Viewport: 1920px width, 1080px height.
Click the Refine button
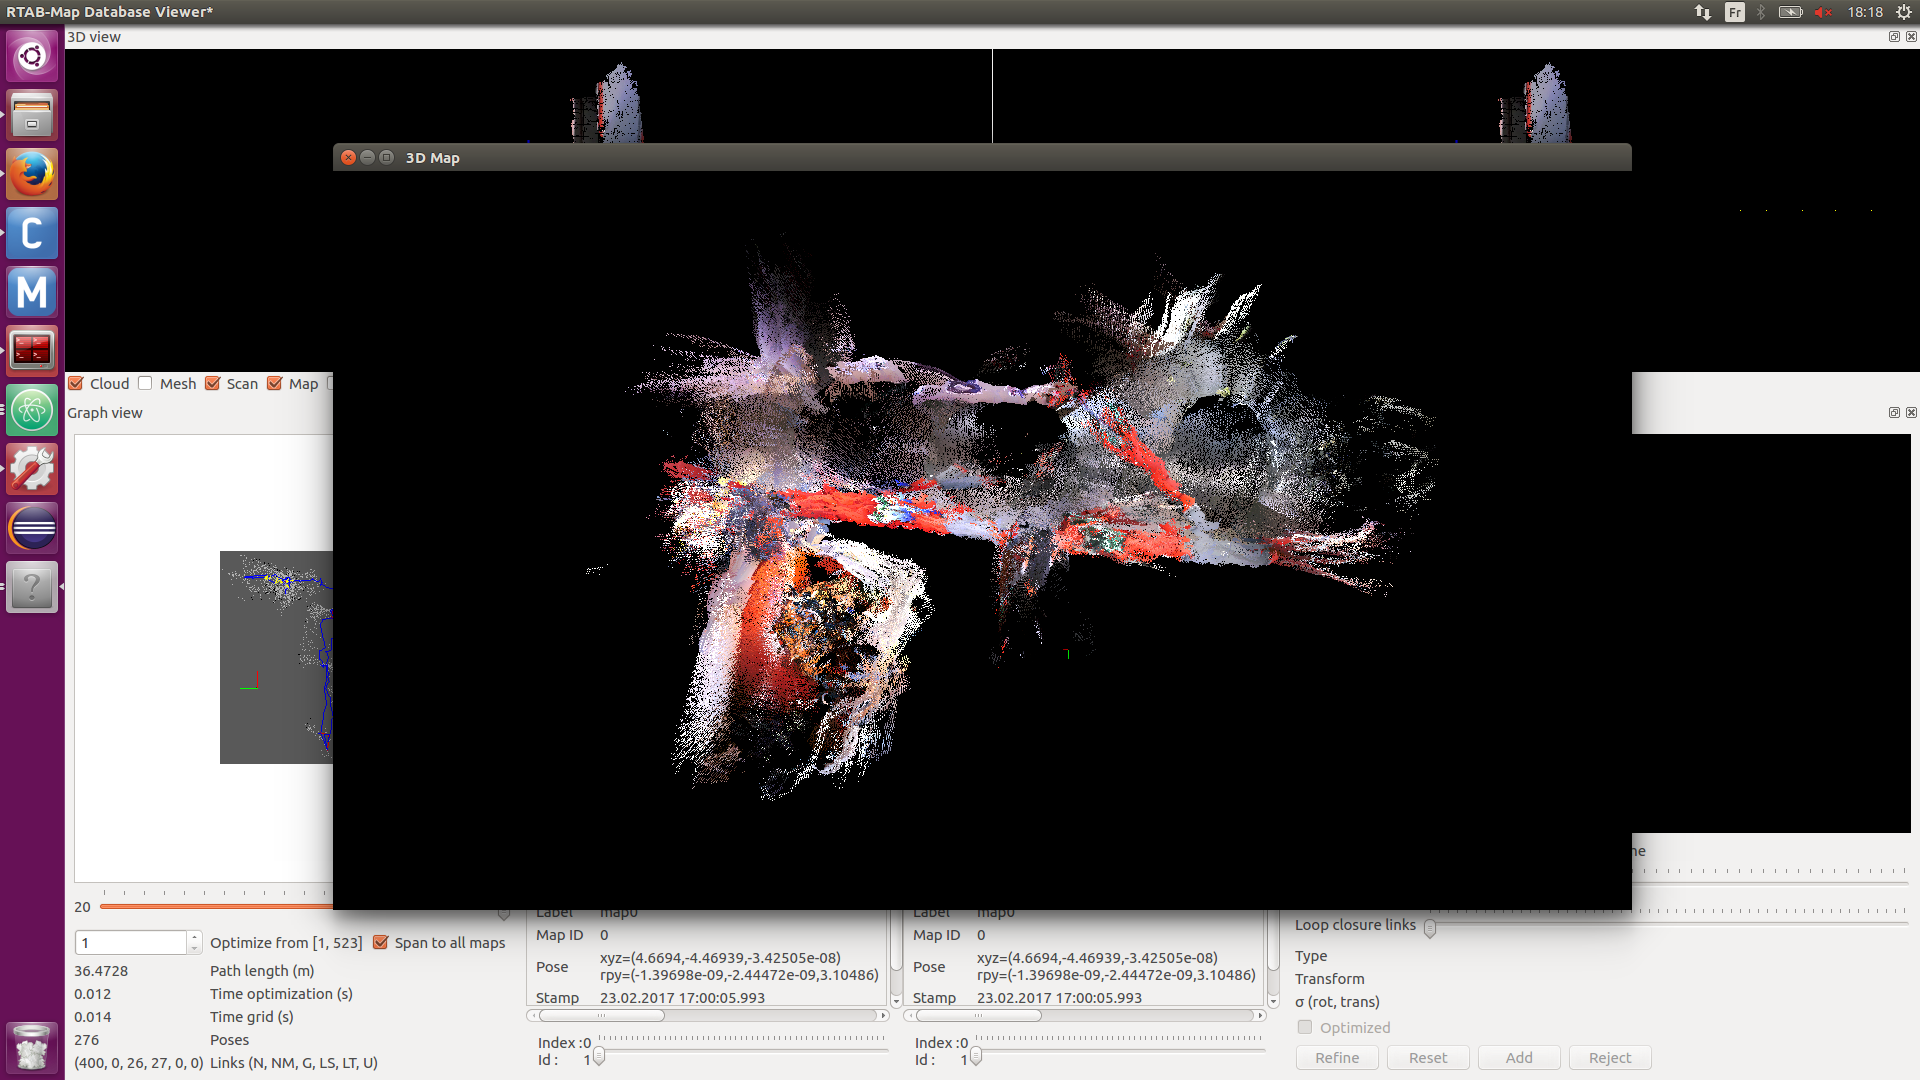[1337, 1058]
